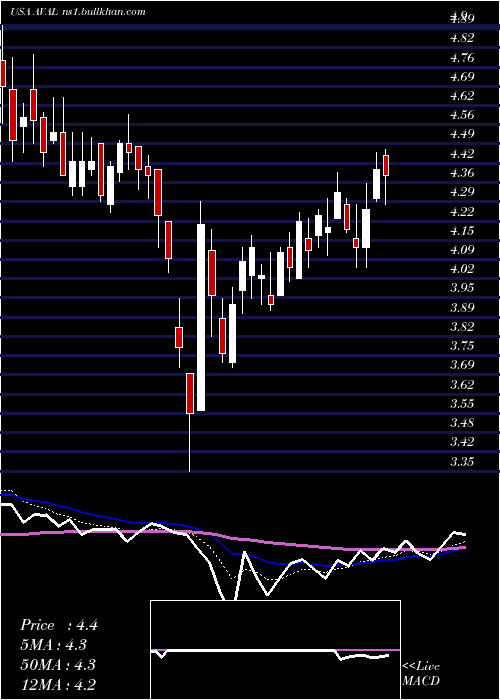Click the 3.82 price axis label
Image resolution: width=500 pixels, height=700 pixels.
[x=462, y=327]
